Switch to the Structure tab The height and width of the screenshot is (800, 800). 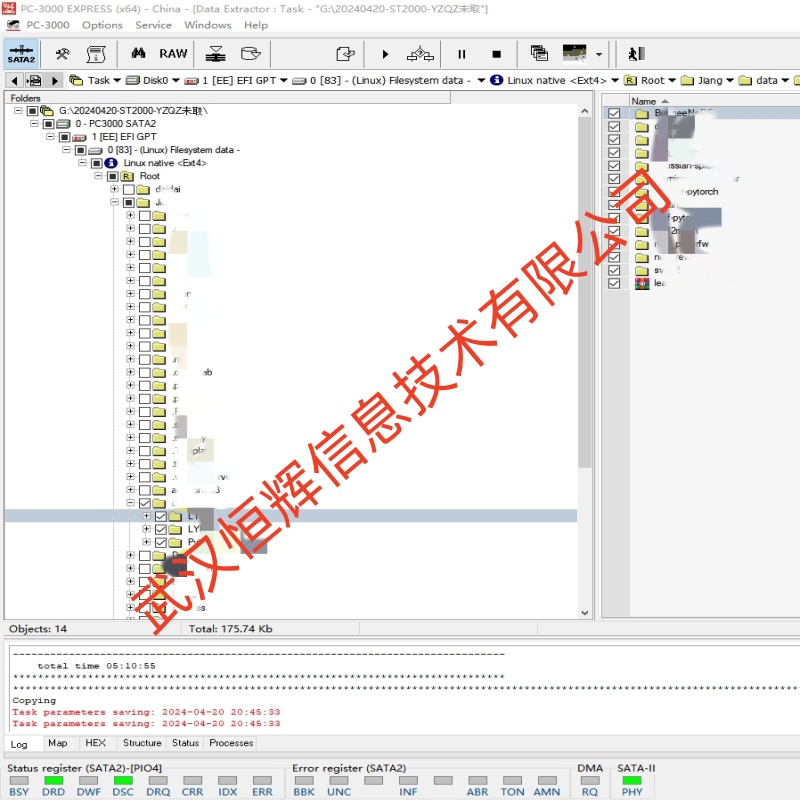coord(142,743)
